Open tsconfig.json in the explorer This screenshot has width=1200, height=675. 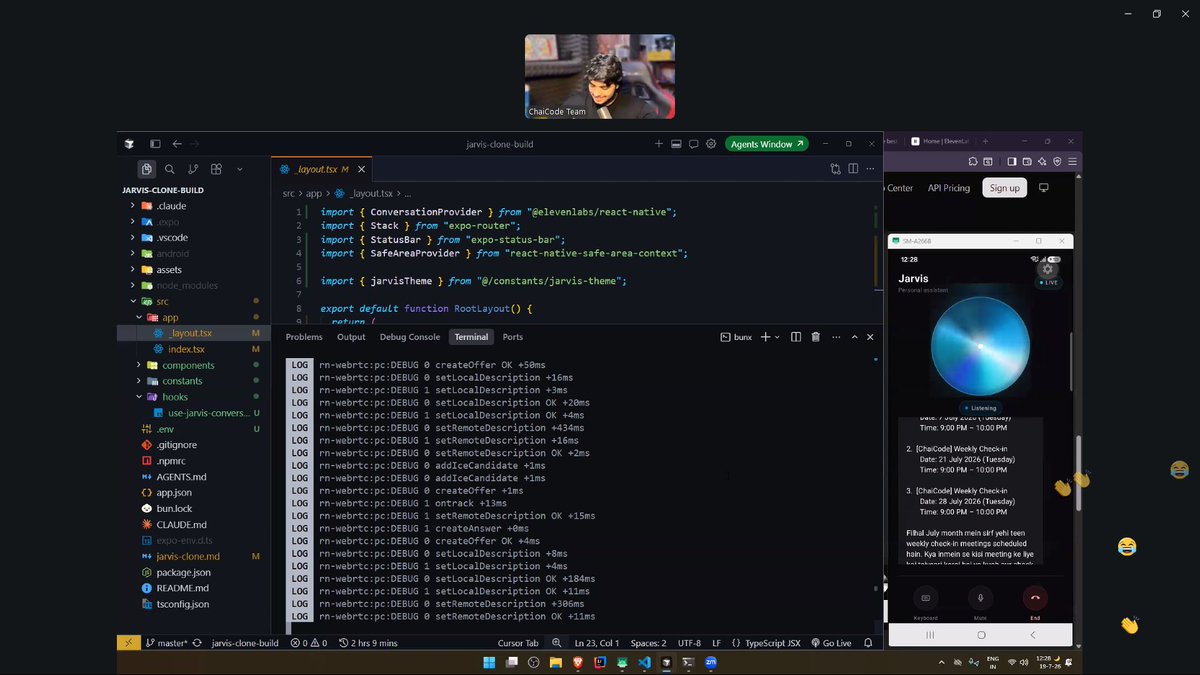pyautogui.click(x=183, y=604)
